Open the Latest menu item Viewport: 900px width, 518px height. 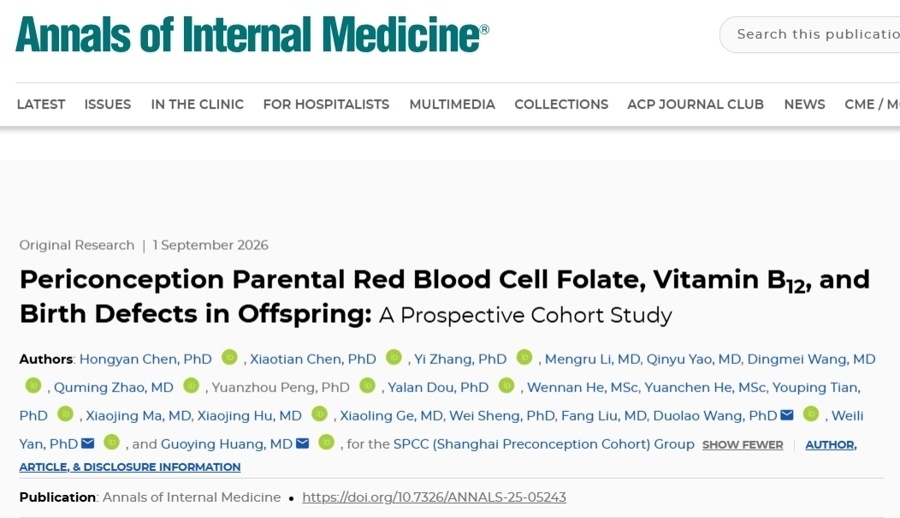pyautogui.click(x=41, y=104)
